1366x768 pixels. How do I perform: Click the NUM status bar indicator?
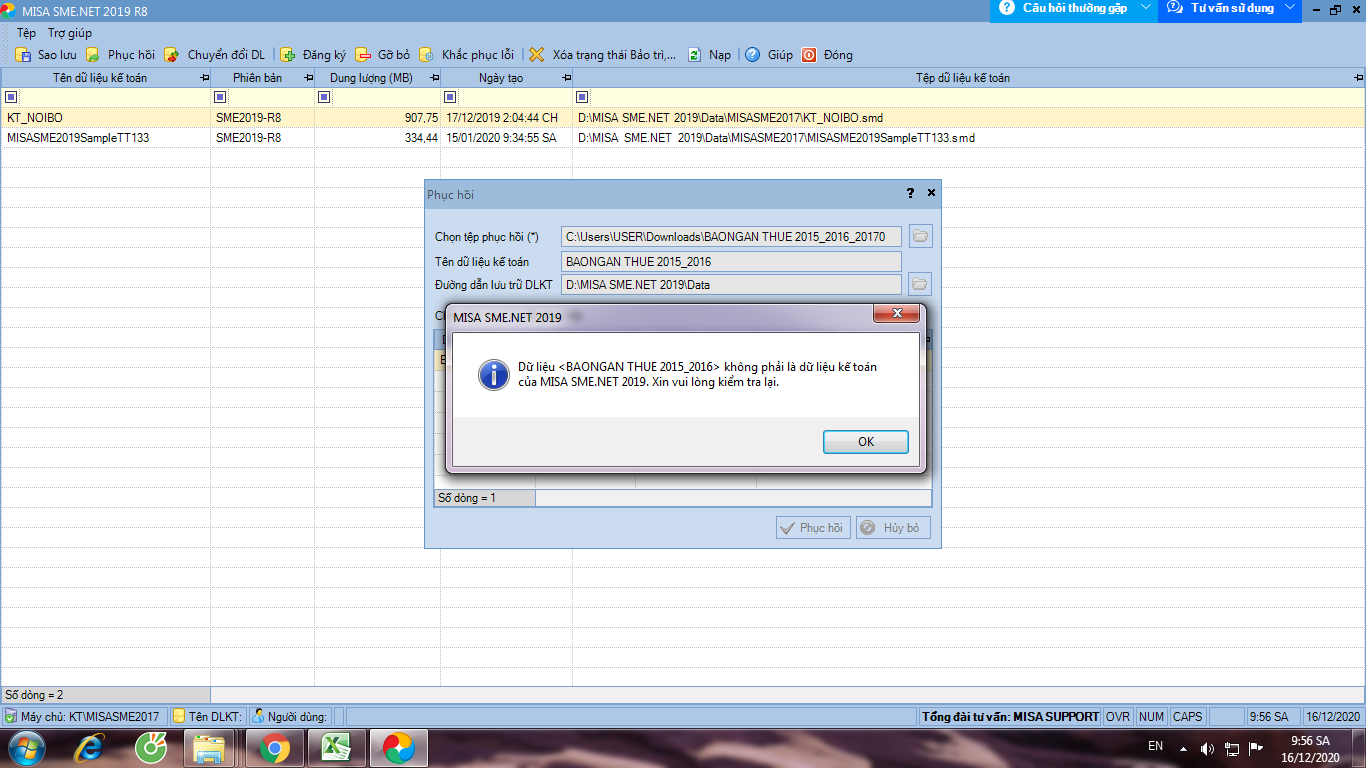[1151, 717]
